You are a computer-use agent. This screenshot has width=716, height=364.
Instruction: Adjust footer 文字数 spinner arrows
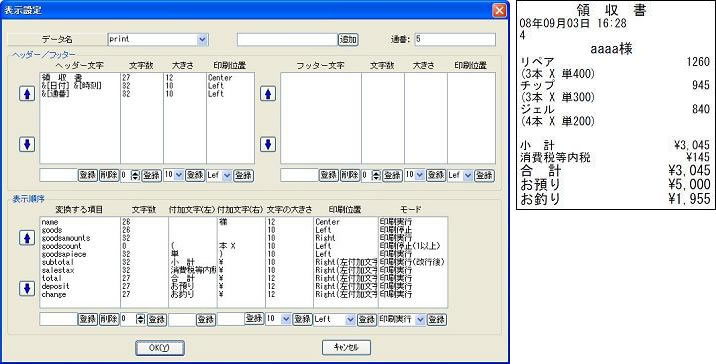point(376,175)
